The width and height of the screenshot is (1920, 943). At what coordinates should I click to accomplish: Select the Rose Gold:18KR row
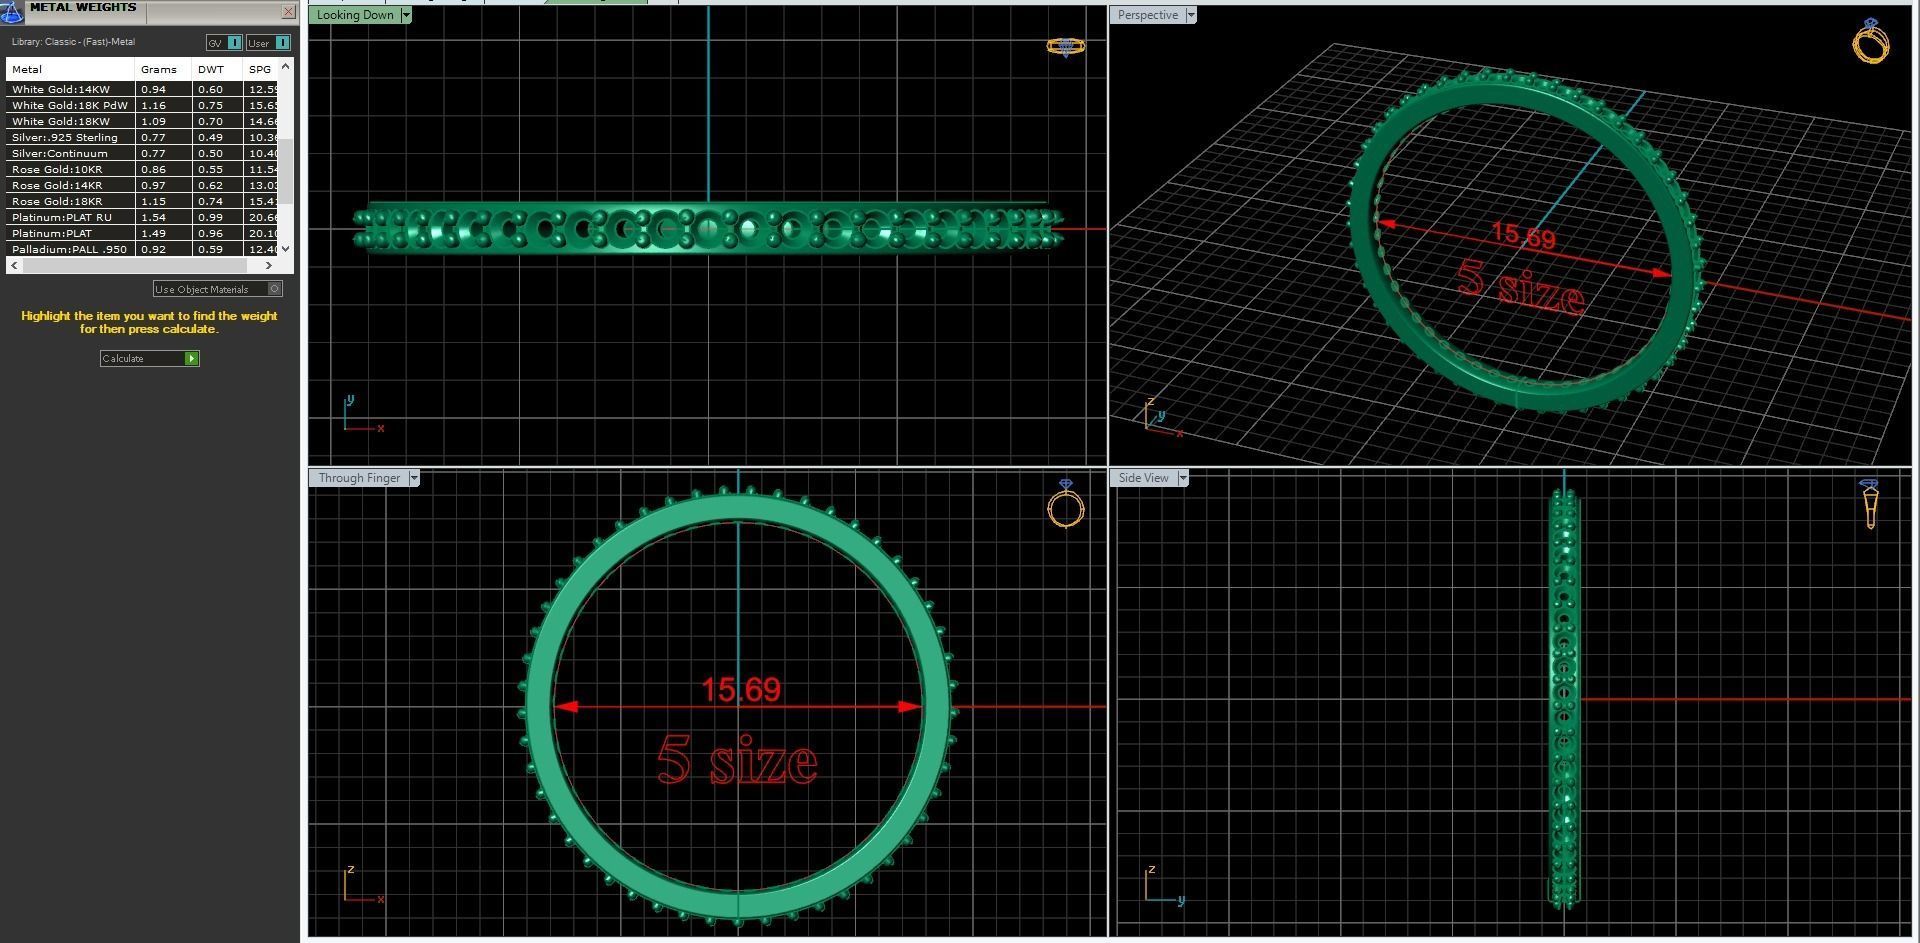(x=142, y=201)
